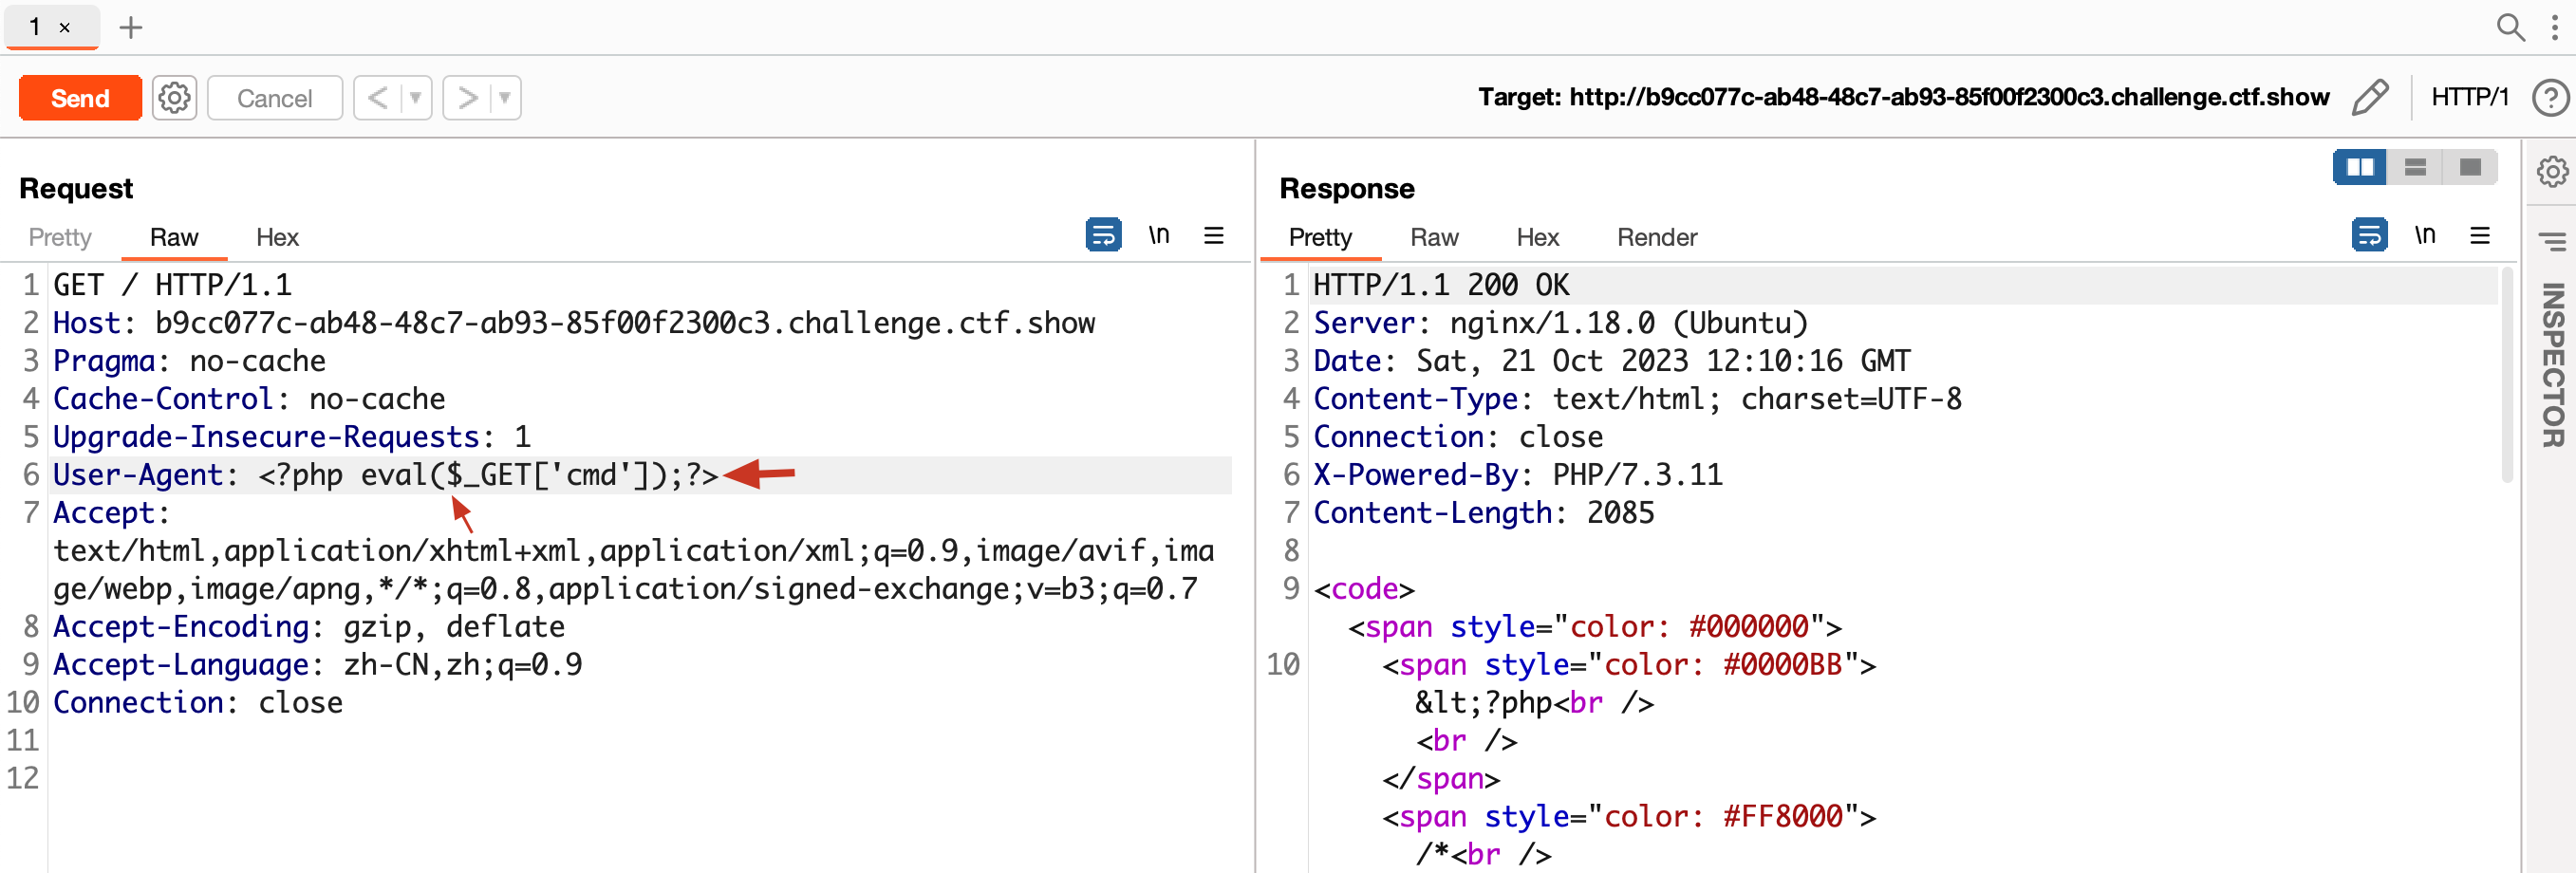Click Connection: close in request
Screen dimensions: 2576x873
pyautogui.click(x=197, y=703)
